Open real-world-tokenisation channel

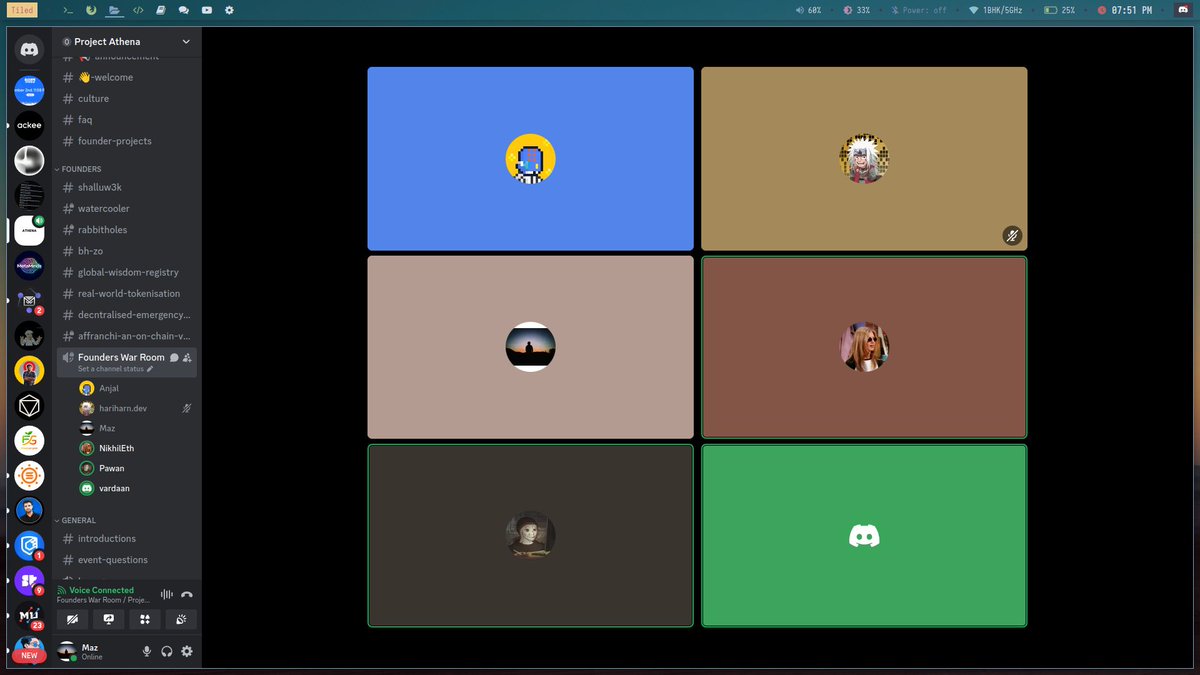(127, 293)
